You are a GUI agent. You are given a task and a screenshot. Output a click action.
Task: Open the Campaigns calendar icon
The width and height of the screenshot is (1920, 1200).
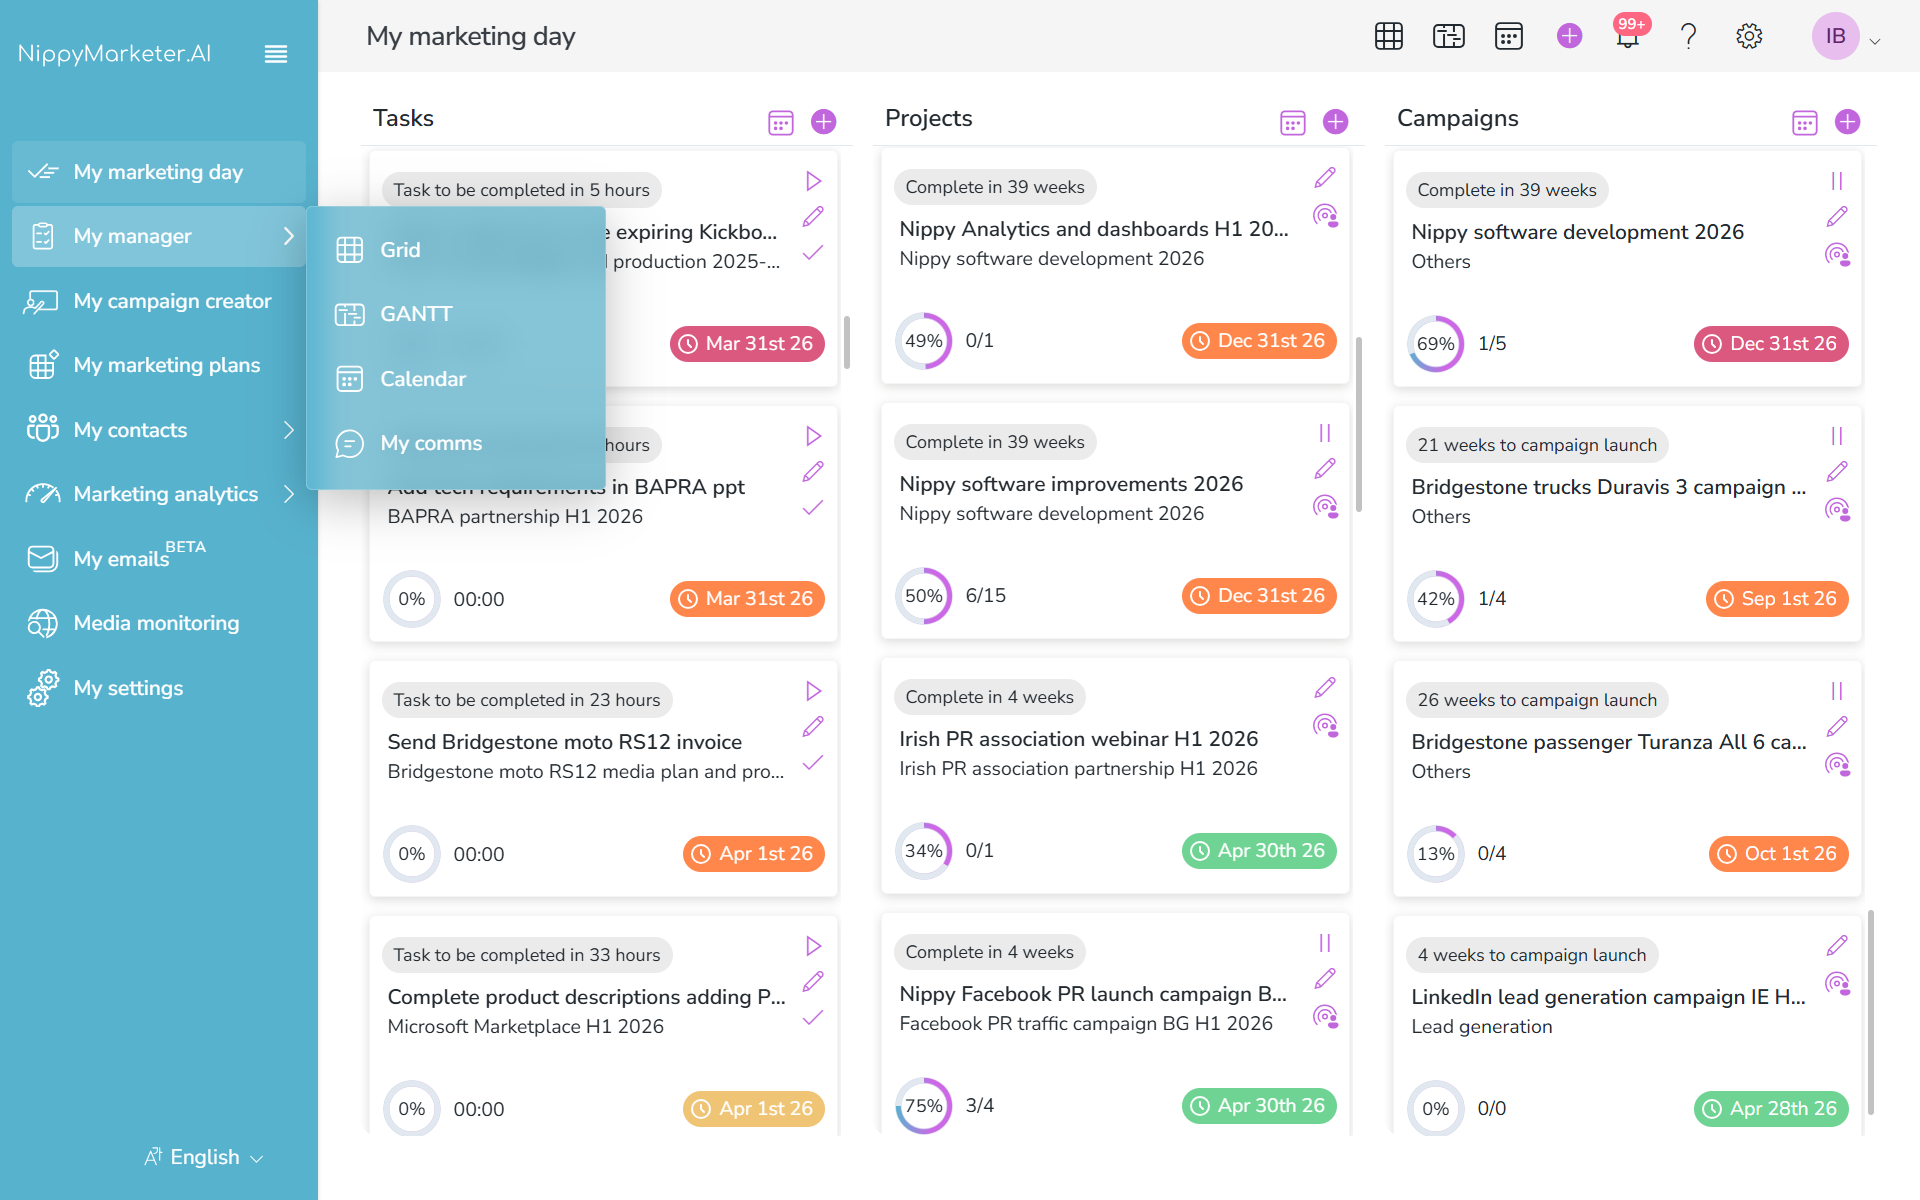click(1804, 121)
